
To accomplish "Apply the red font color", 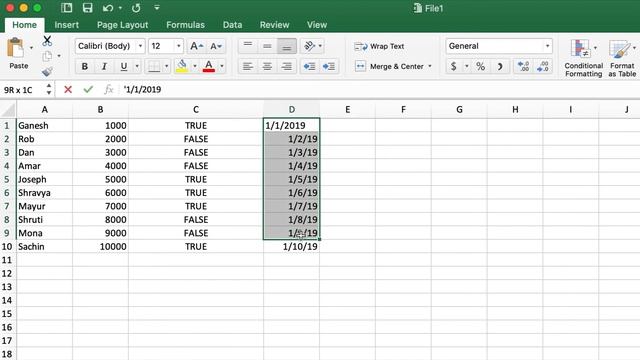I will 209,66.
